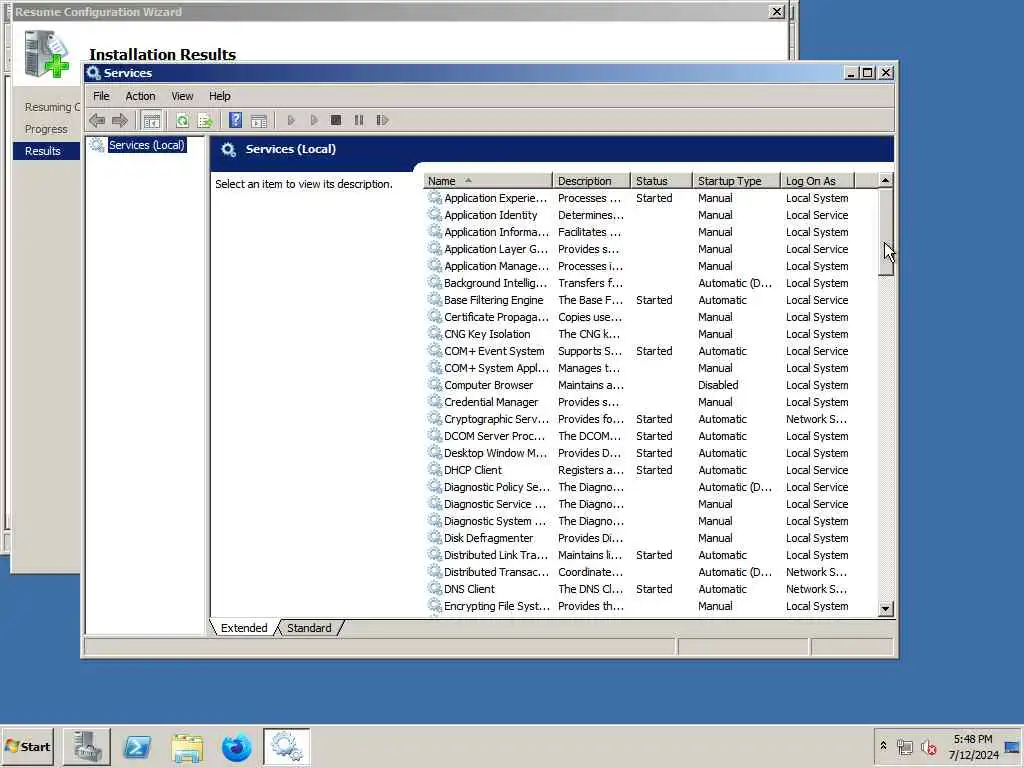Click Services gear icon in taskbar

point(287,747)
